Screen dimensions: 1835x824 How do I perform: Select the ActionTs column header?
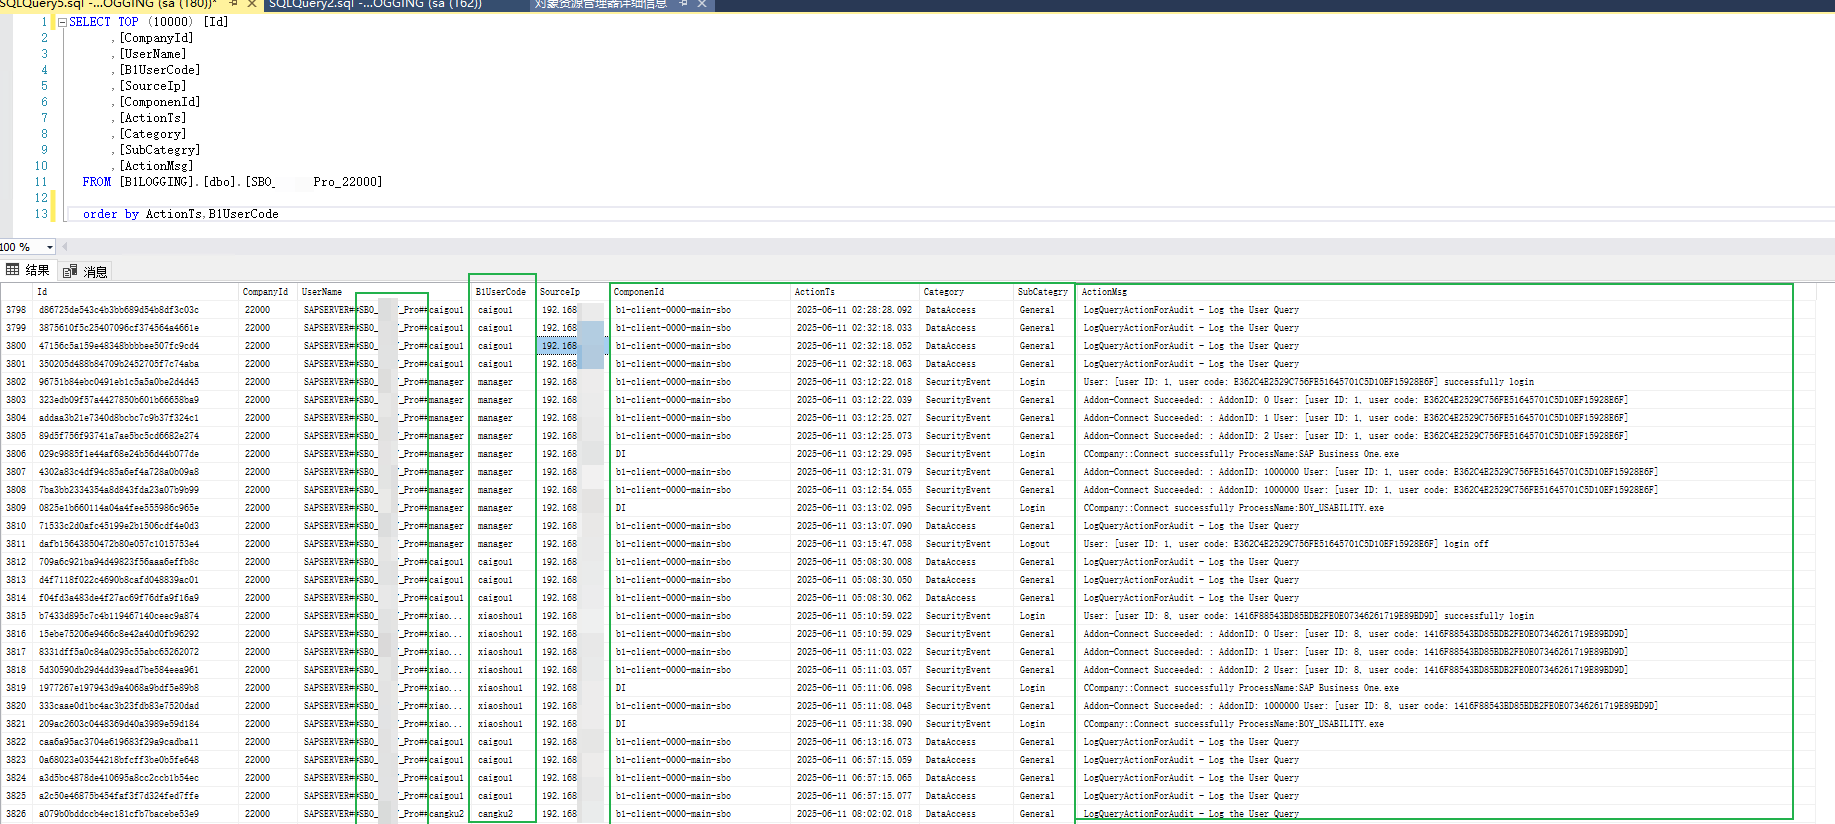pos(855,292)
